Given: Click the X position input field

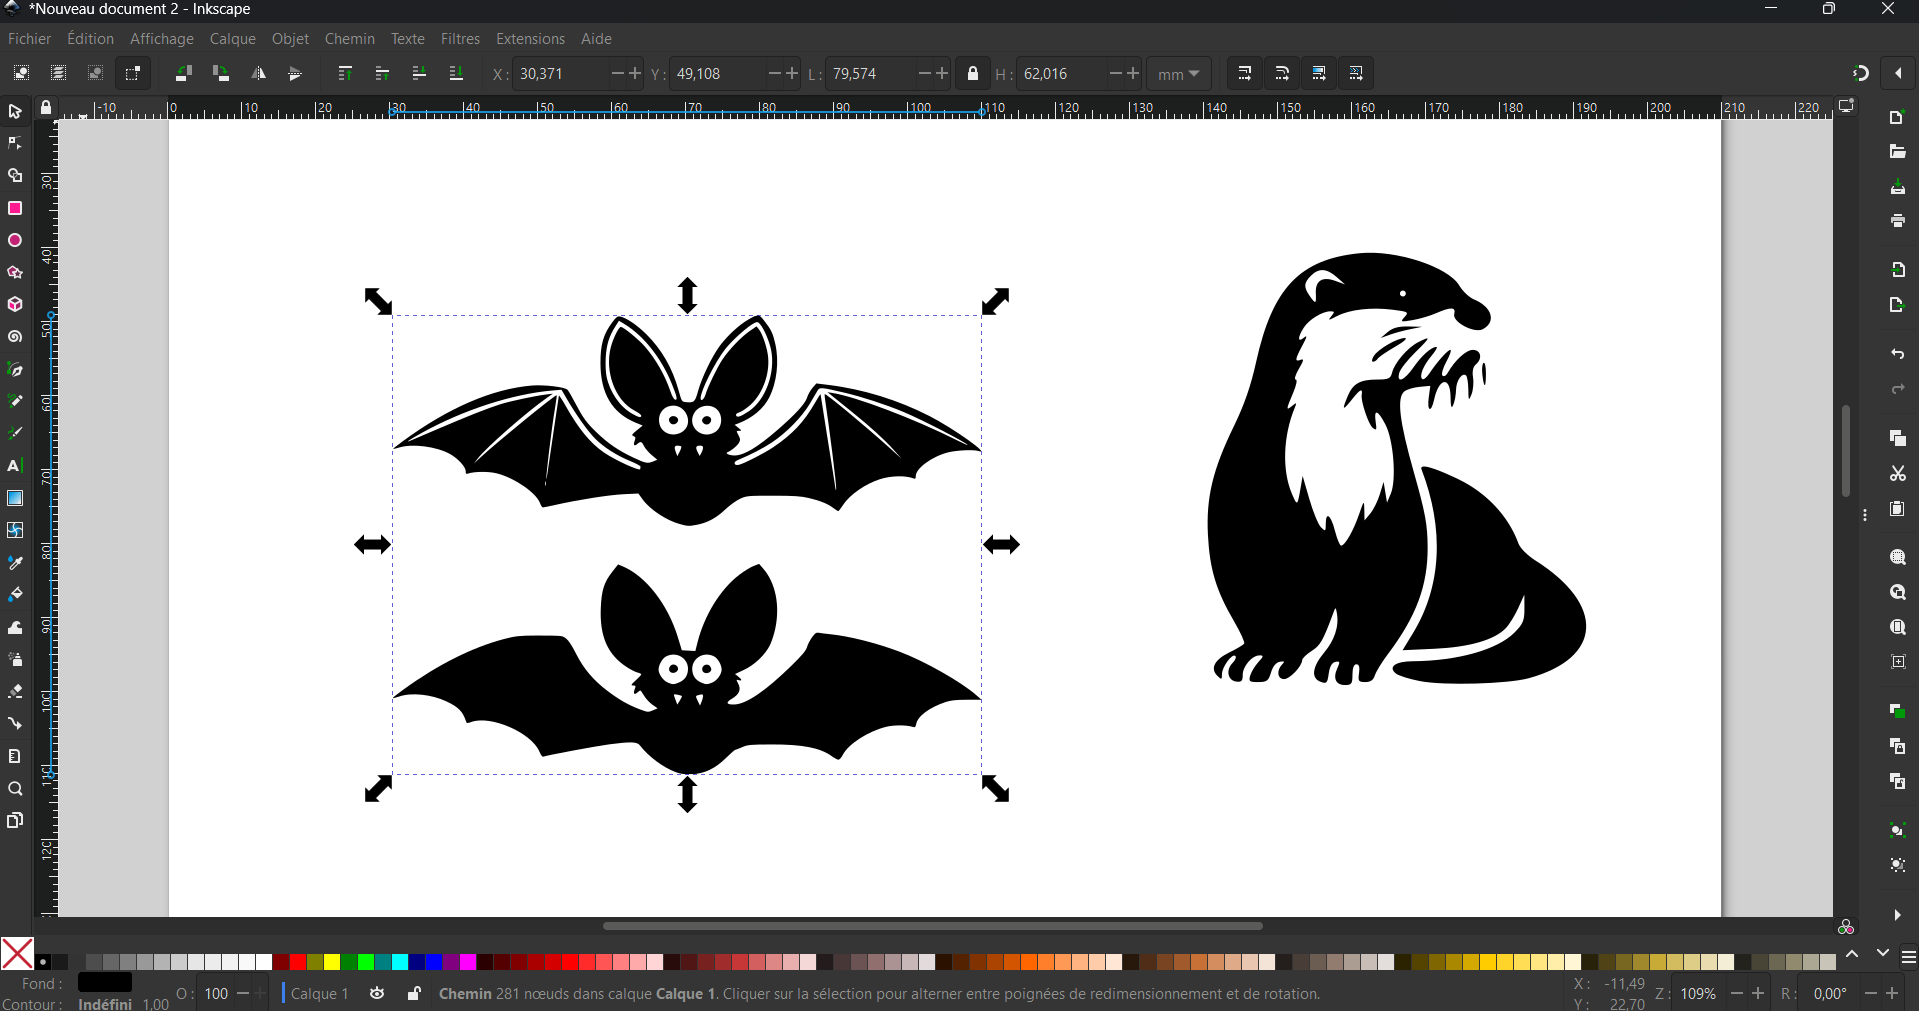Looking at the screenshot, I should (x=560, y=74).
